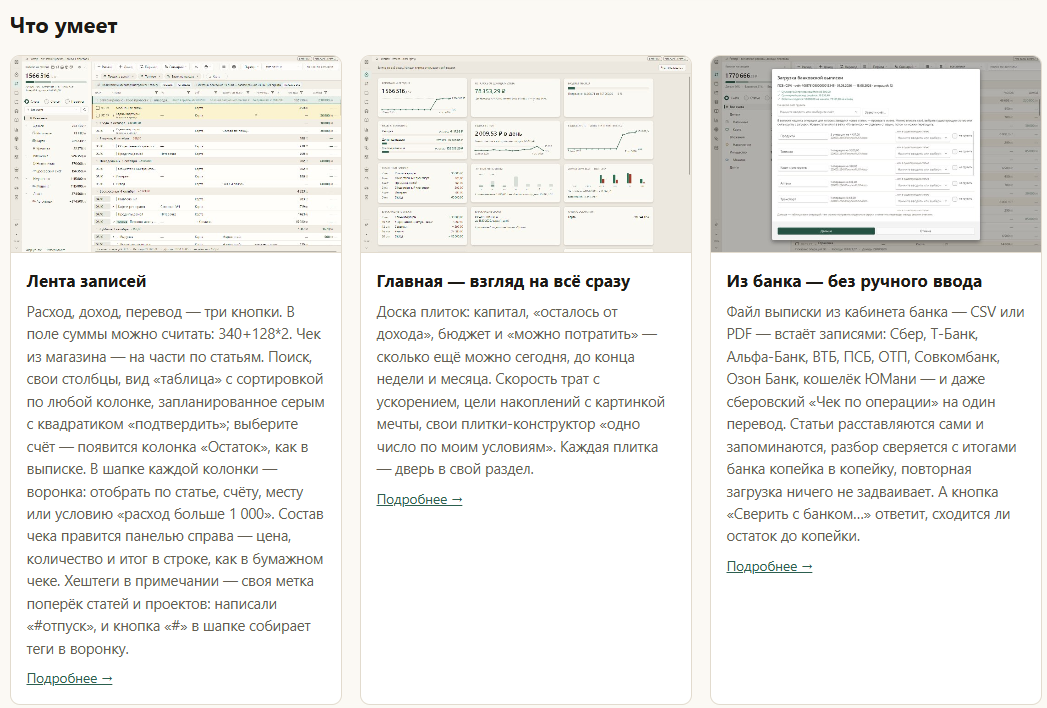
Task: Click the Лента записей card heading
Action: tap(86, 281)
